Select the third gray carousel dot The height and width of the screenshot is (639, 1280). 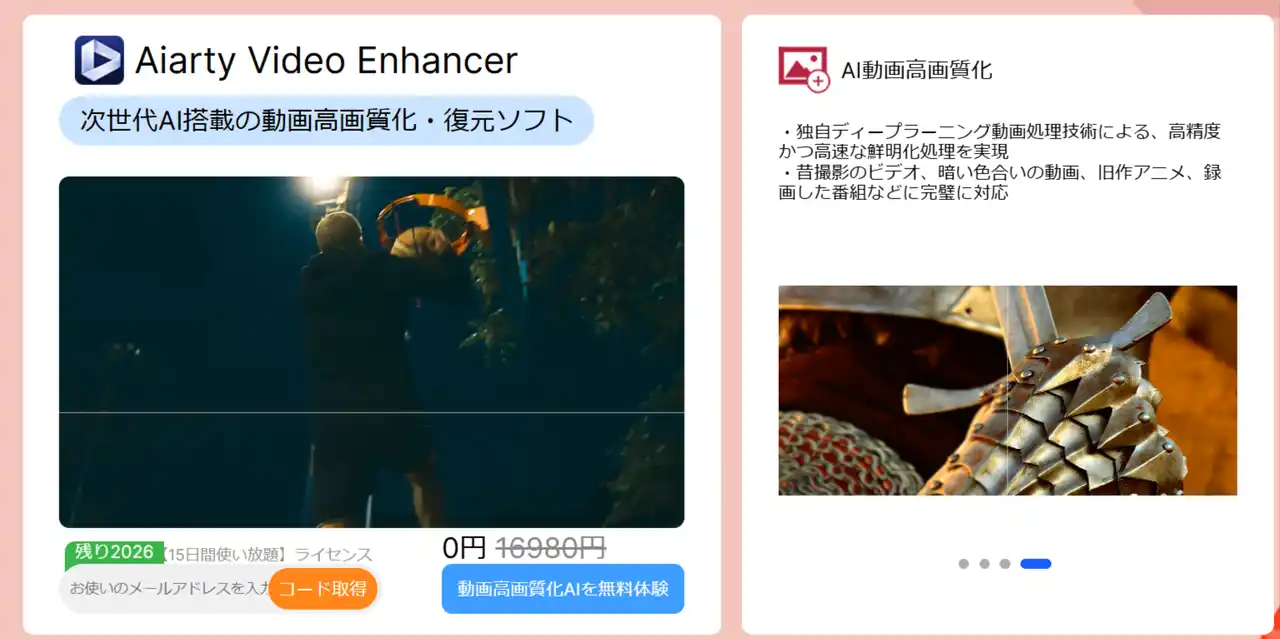click(1005, 564)
